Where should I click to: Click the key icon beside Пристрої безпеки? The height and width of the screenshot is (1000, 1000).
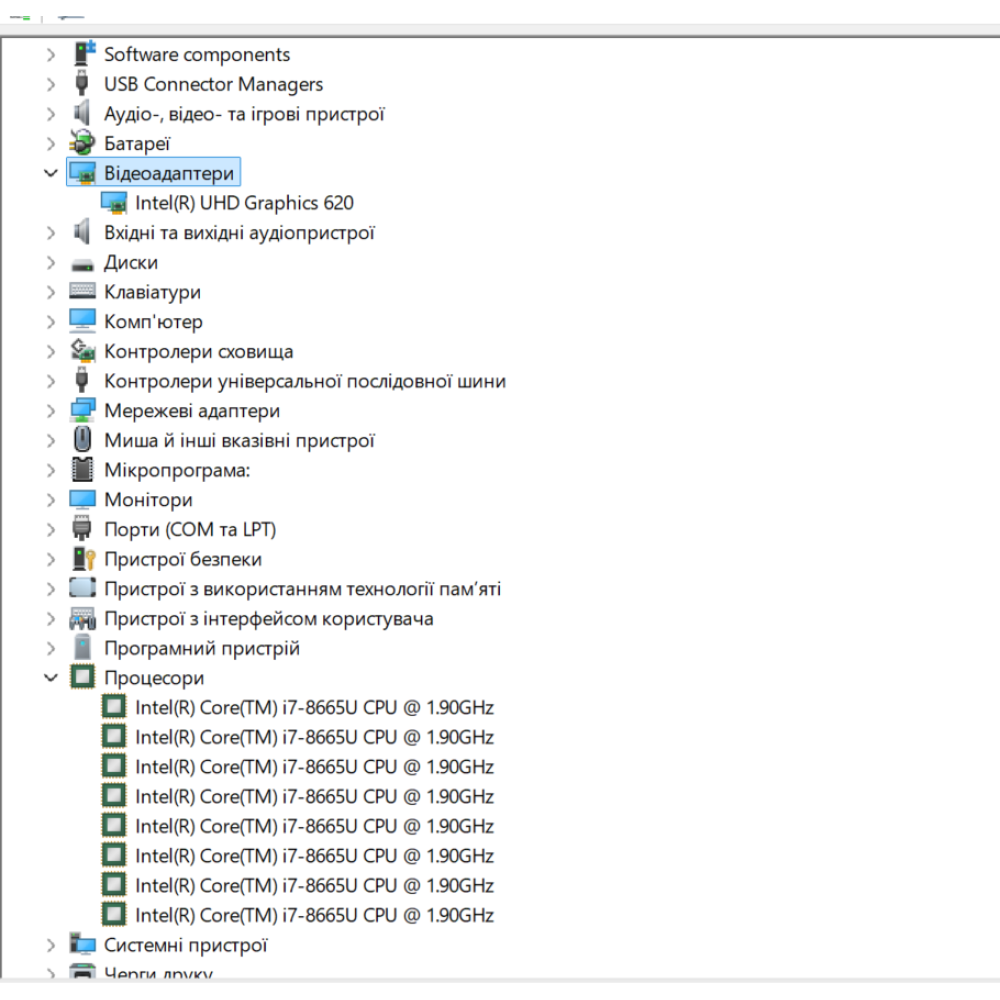click(82, 559)
